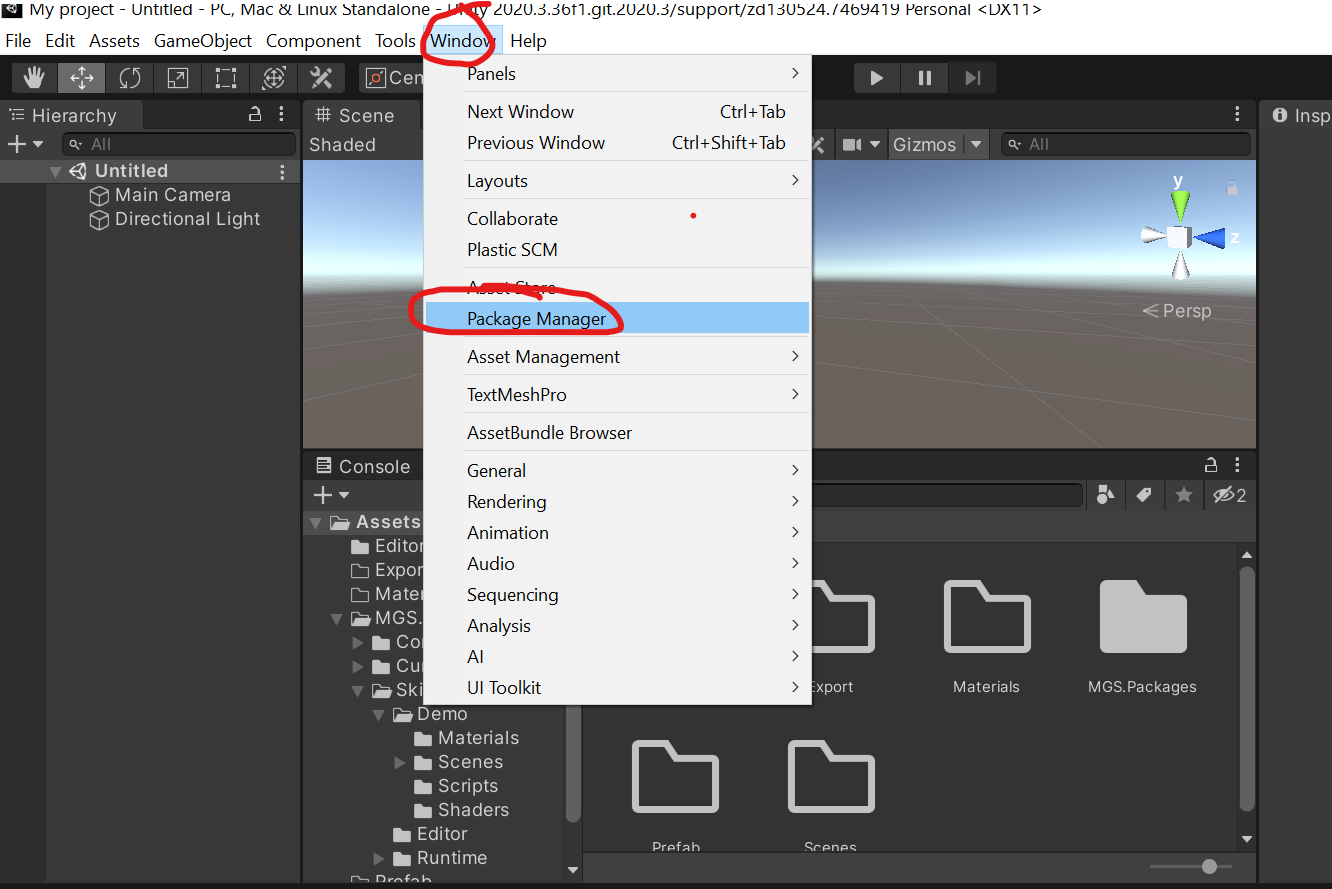Expand the Asset Management submenu
This screenshot has height=889, width=1332.
617,357
